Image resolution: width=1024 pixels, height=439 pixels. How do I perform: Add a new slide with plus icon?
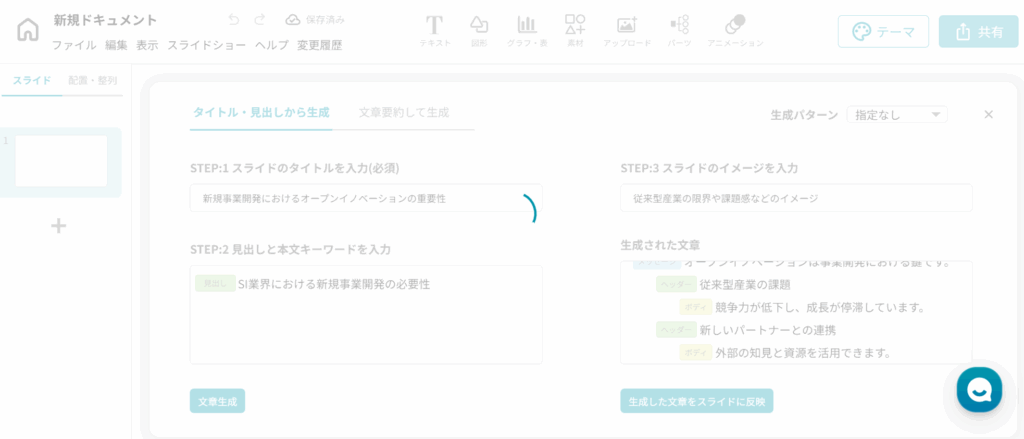59,226
